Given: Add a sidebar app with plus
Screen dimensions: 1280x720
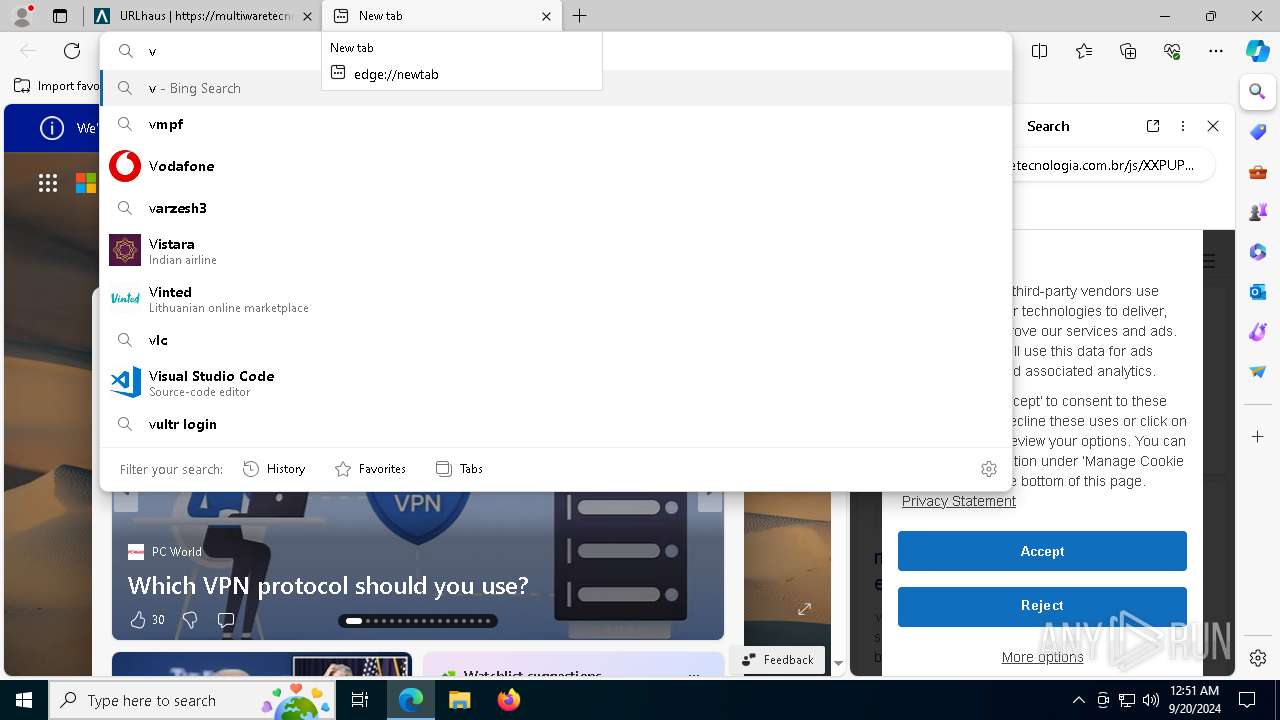Looking at the screenshot, I should (x=1258, y=437).
